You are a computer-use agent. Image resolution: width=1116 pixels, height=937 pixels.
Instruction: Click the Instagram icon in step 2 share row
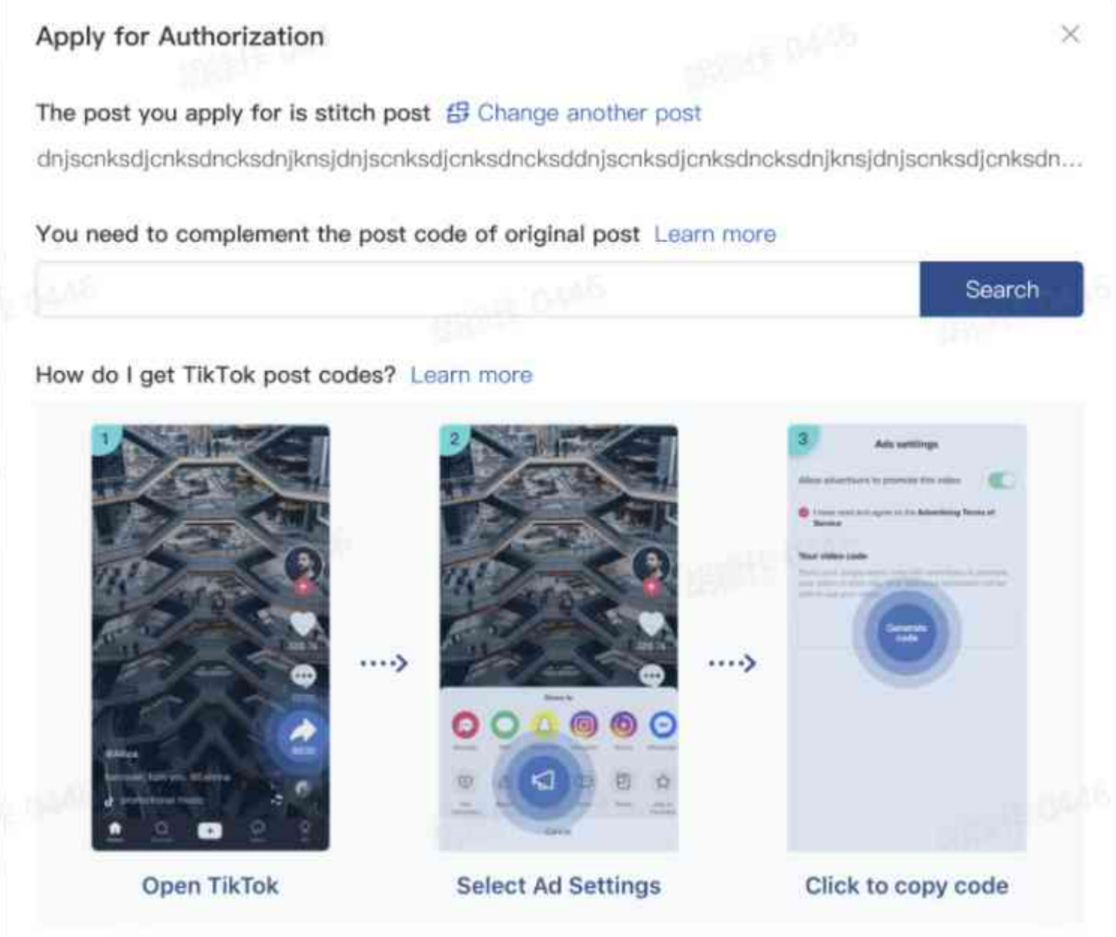[x=584, y=725]
